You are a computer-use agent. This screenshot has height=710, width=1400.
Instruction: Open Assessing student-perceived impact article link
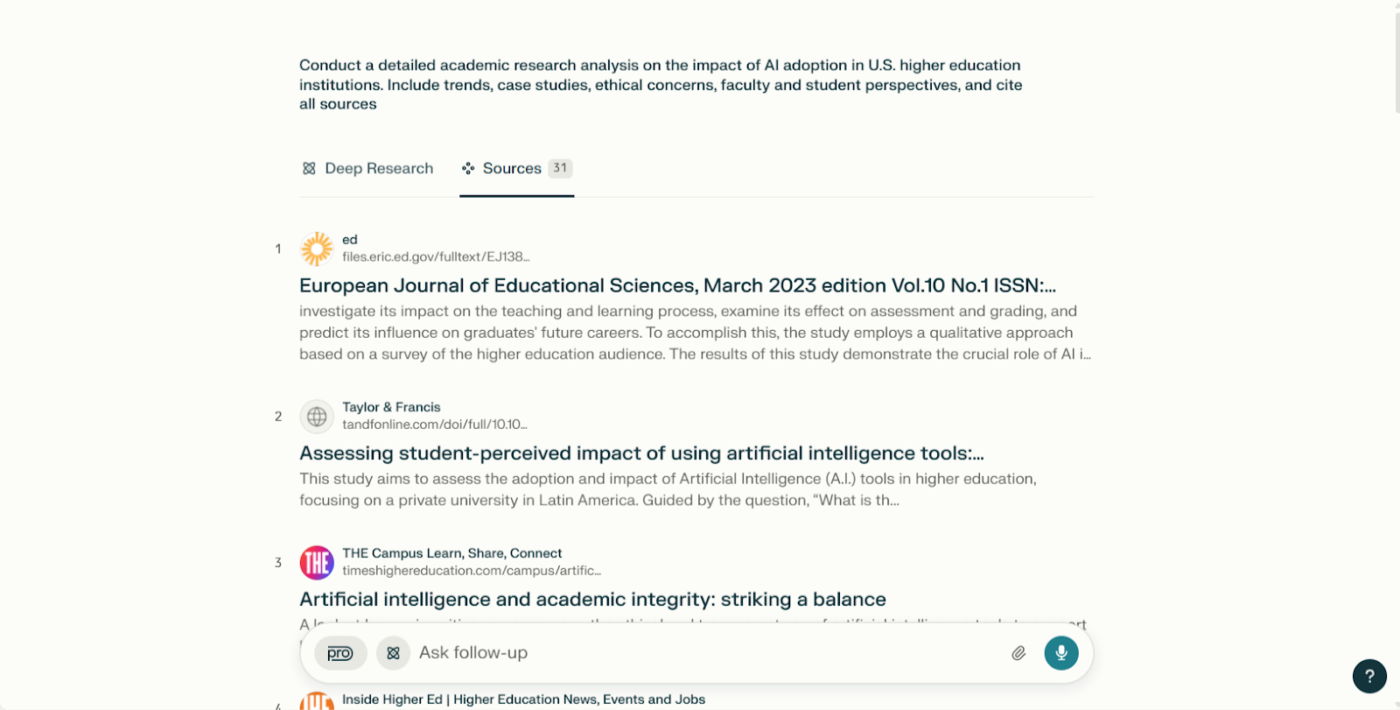pyautogui.click(x=642, y=453)
